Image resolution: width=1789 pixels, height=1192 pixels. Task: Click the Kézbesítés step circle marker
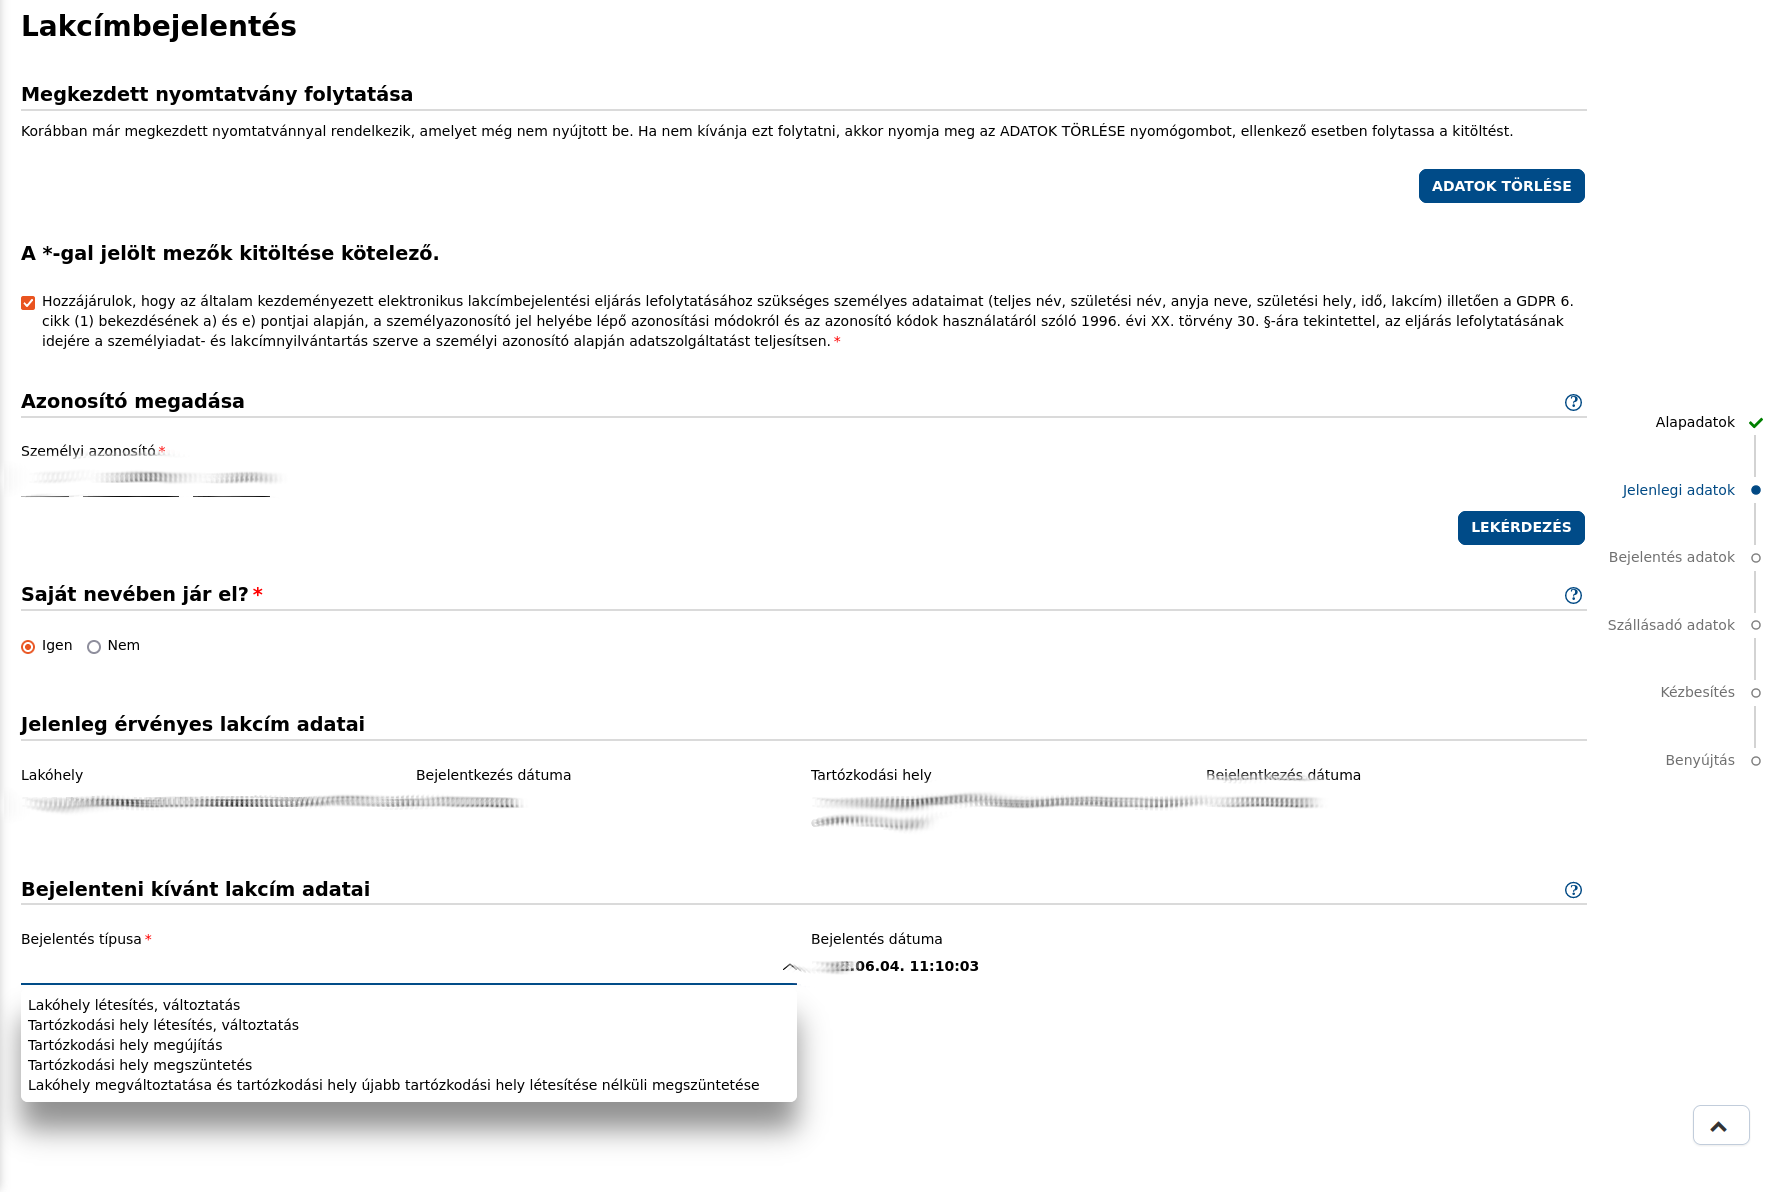(x=1755, y=693)
